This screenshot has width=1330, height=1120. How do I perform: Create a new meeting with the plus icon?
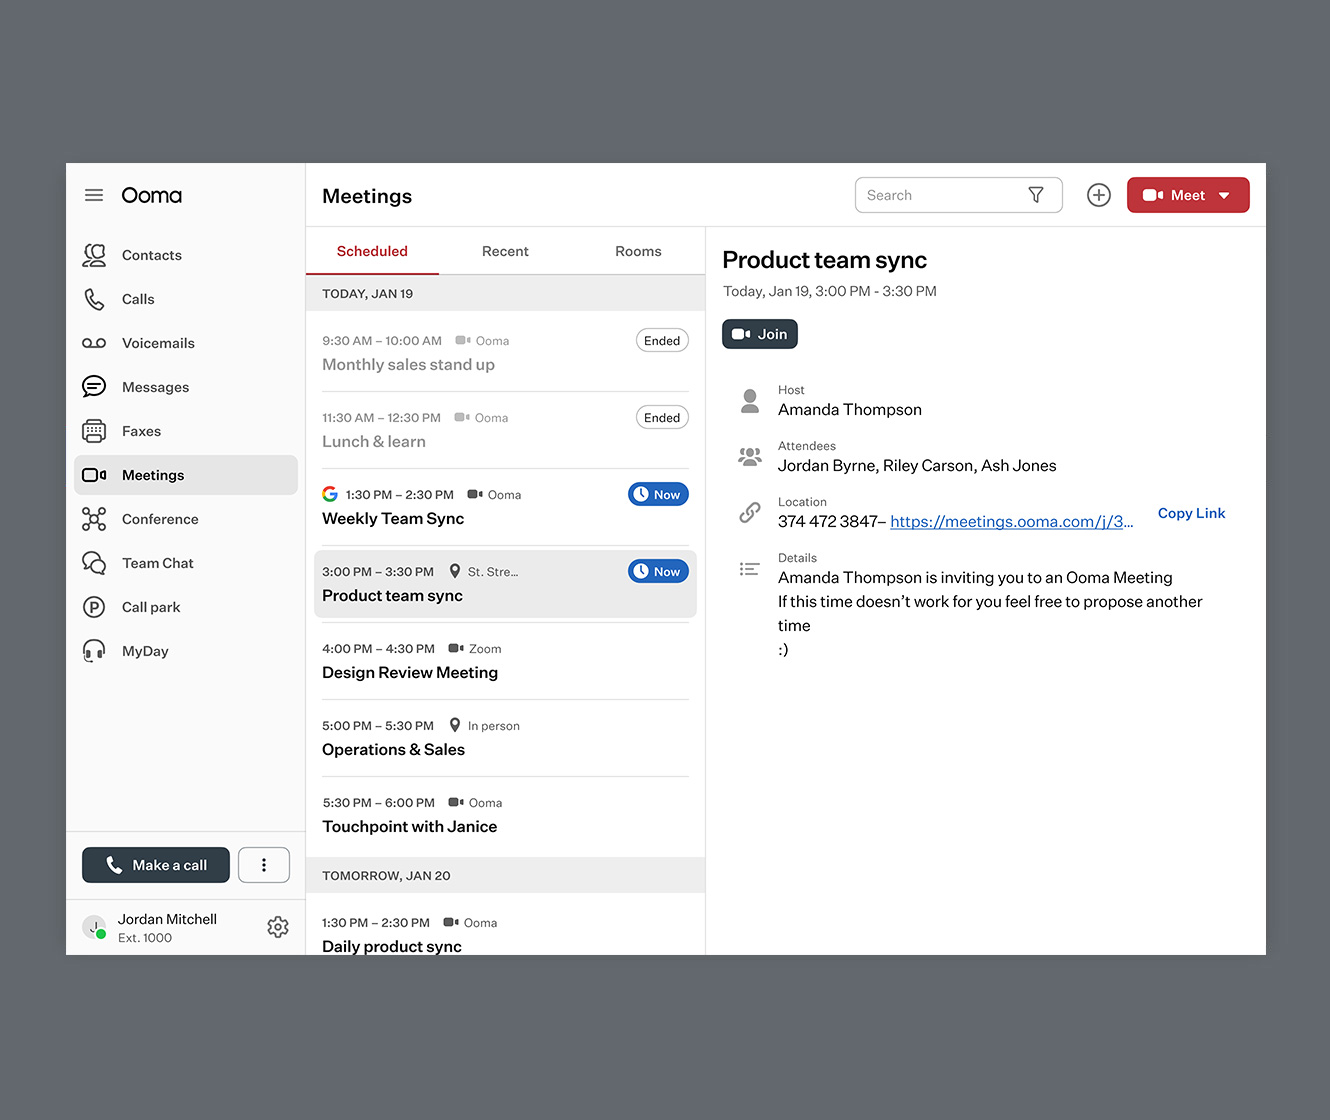click(1098, 195)
